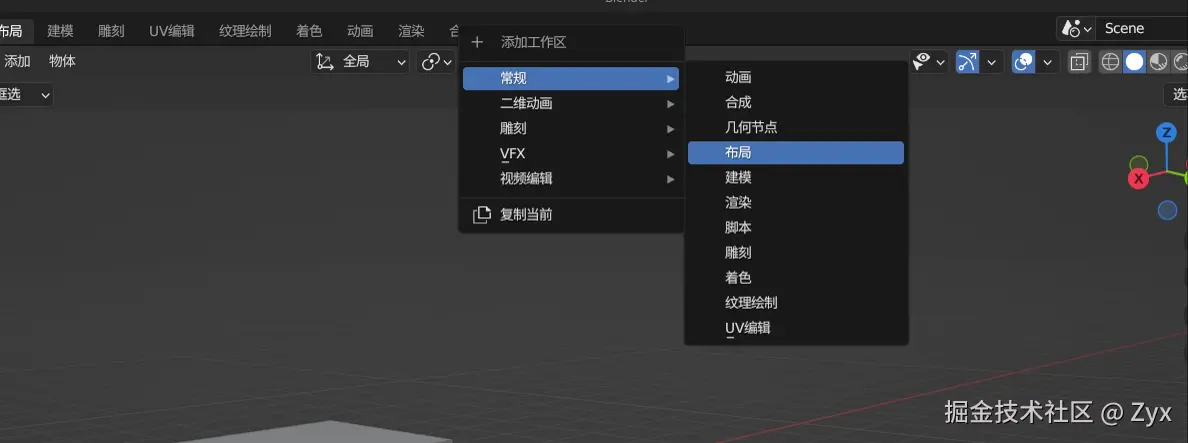This screenshot has width=1188, height=443.
Task: Click the arrow beside 二维动画
Action: pyautogui.click(x=671, y=104)
